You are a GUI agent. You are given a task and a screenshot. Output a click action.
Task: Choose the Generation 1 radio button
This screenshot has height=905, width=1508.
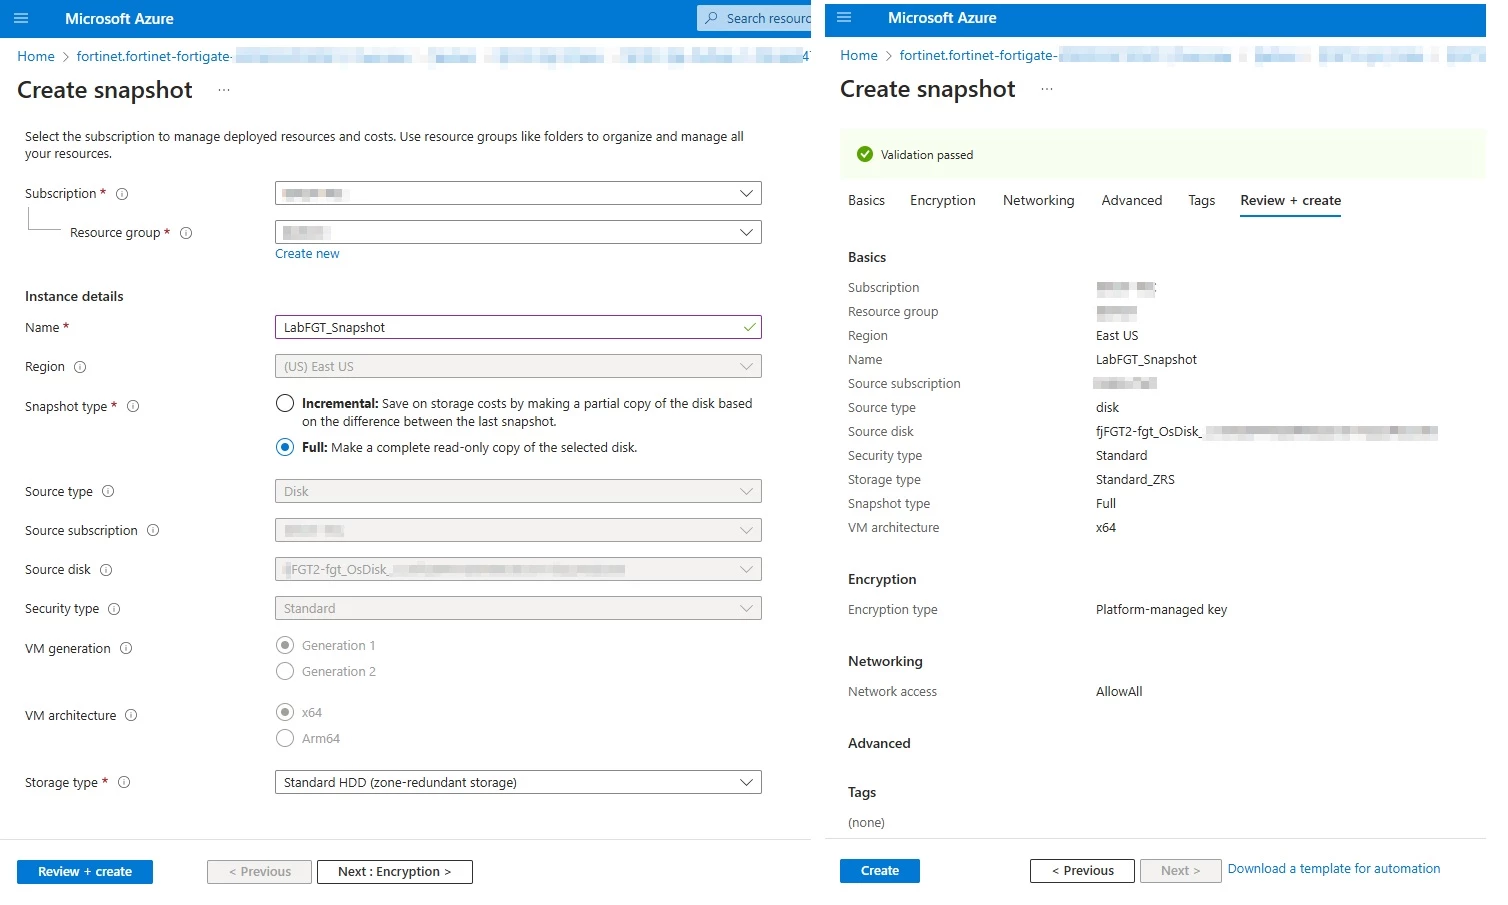click(x=285, y=645)
